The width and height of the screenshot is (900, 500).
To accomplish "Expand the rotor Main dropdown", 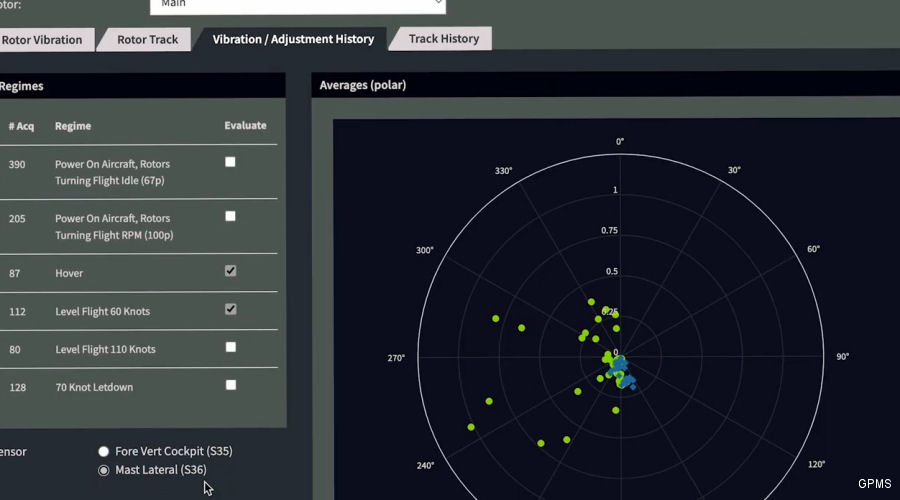I will click(x=297, y=4).
